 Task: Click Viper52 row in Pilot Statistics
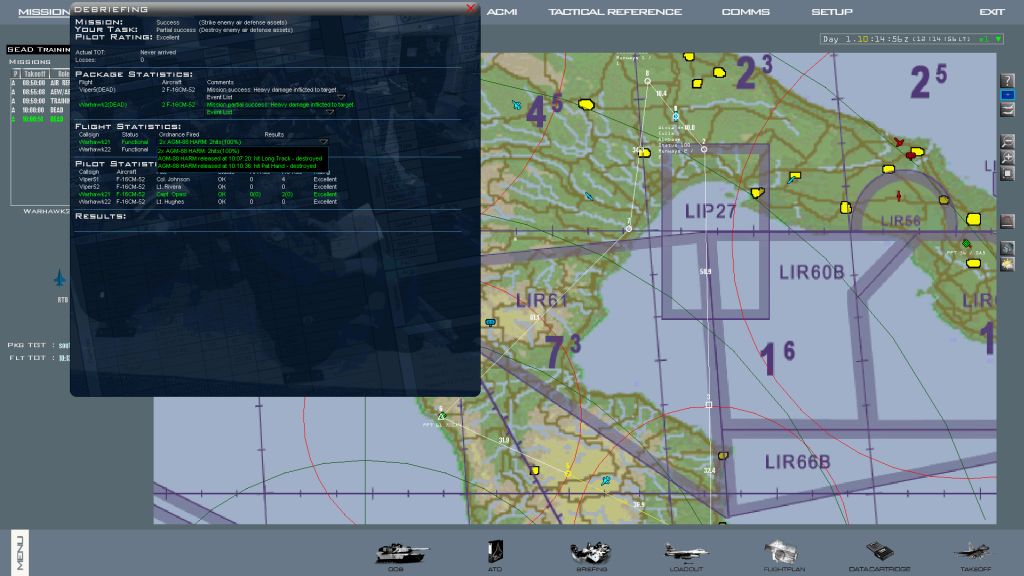point(208,187)
